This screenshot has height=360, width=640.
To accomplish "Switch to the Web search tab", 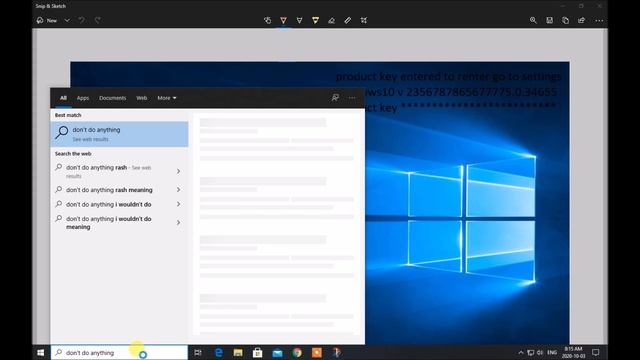I will point(142,98).
